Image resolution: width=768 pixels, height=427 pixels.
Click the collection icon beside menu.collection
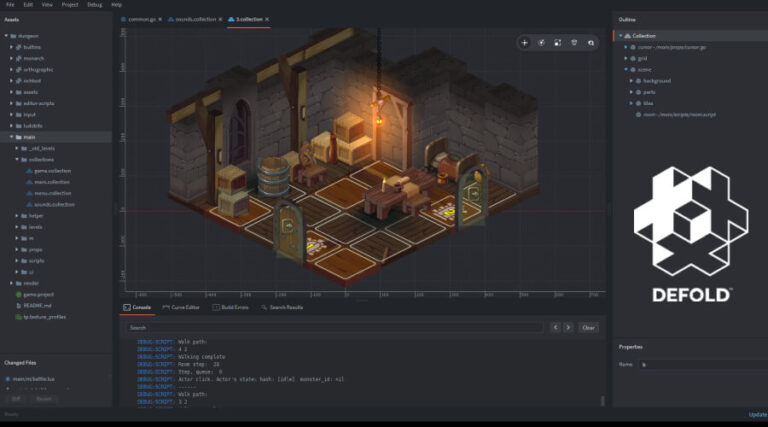29,193
